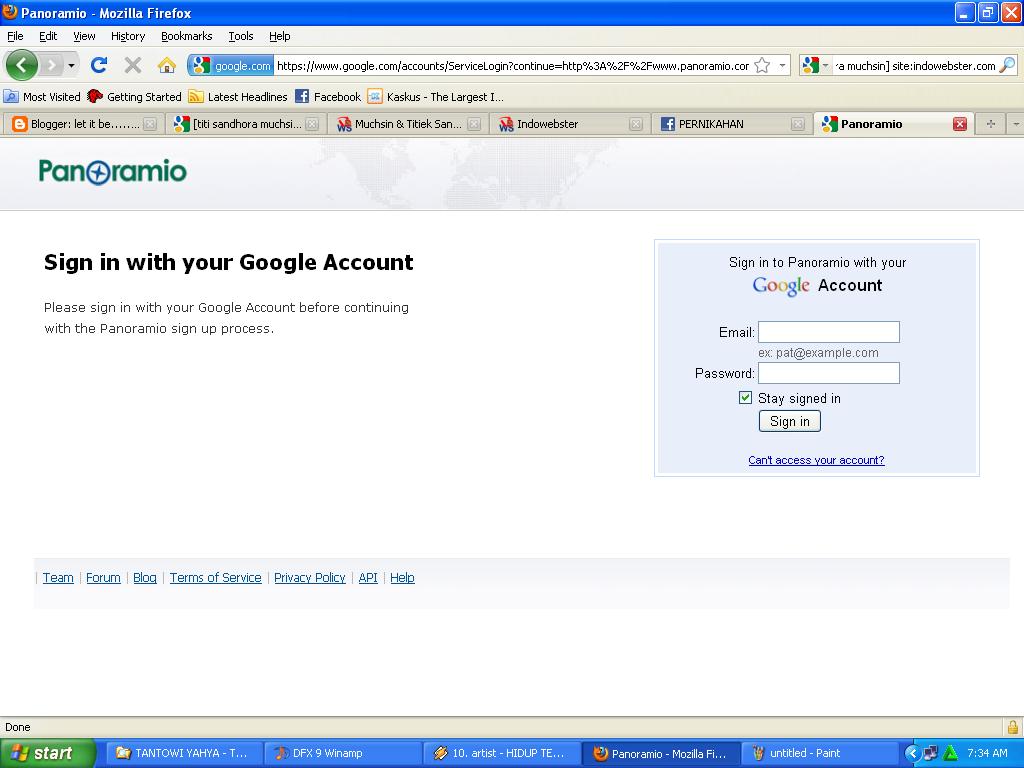1024x768 pixels.
Task: Switch to DFX 9 Winamp taskbar item
Action: pos(342,753)
